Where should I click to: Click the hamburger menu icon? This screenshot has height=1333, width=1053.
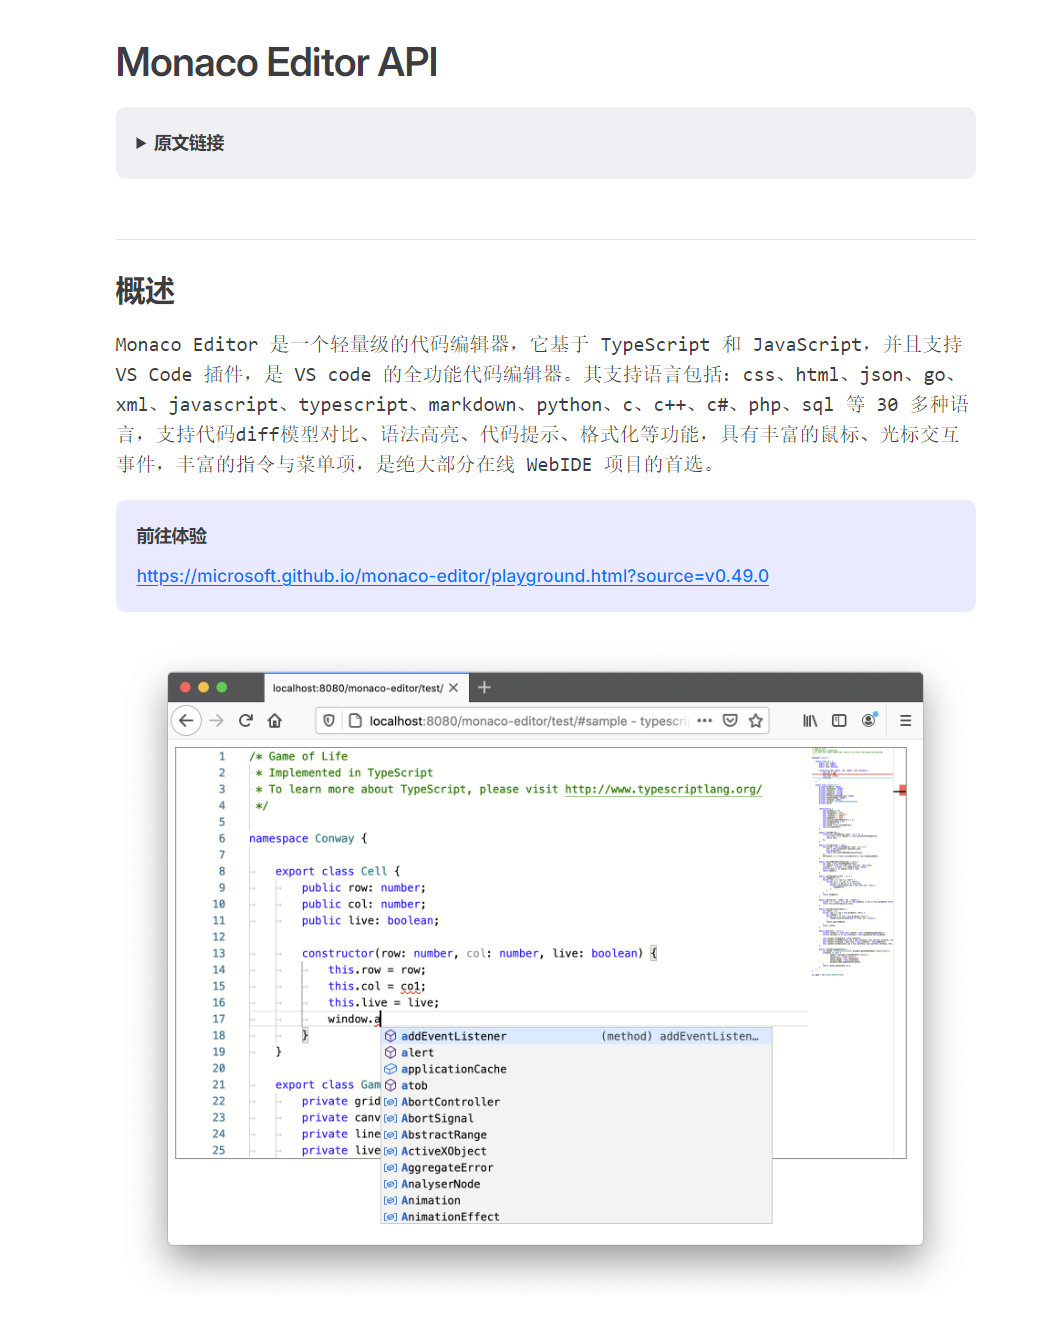[905, 720]
